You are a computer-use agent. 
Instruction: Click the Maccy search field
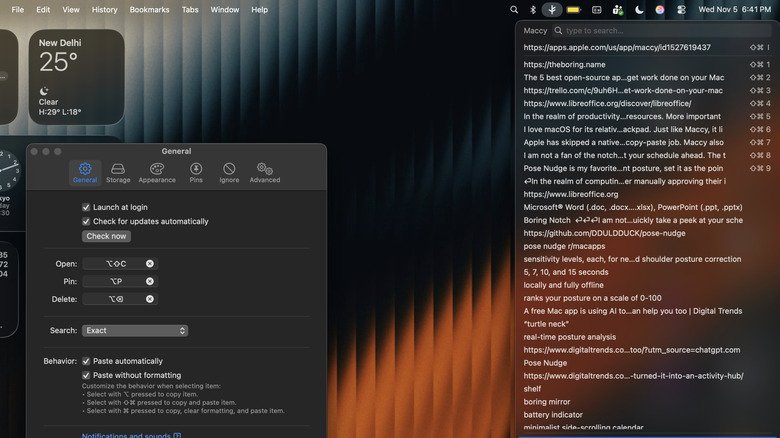[x=662, y=31]
